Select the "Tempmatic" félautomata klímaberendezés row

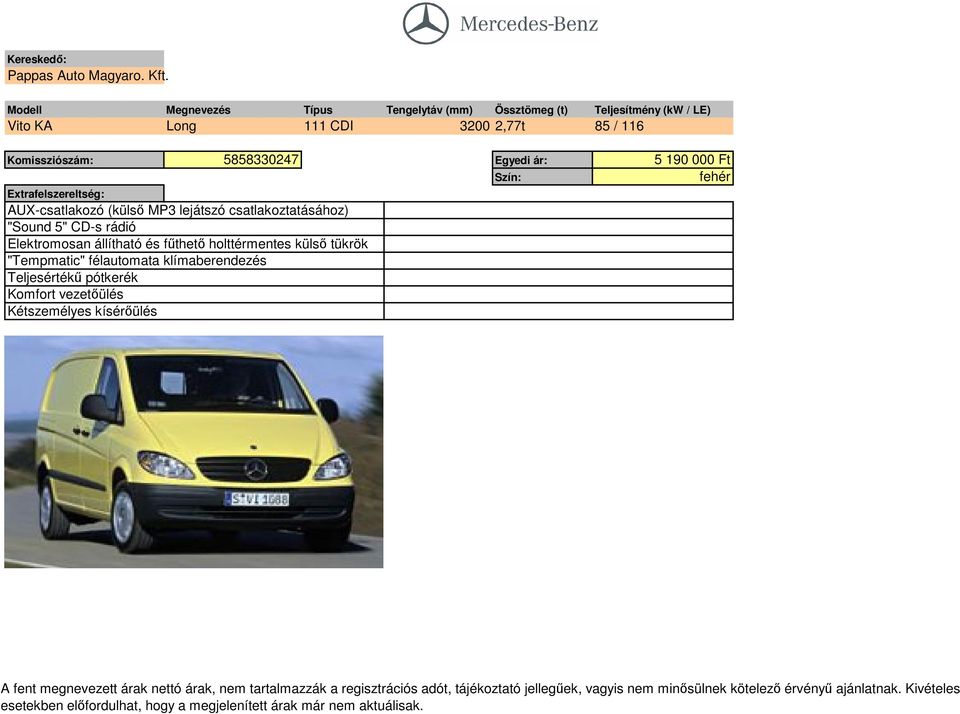[369, 261]
